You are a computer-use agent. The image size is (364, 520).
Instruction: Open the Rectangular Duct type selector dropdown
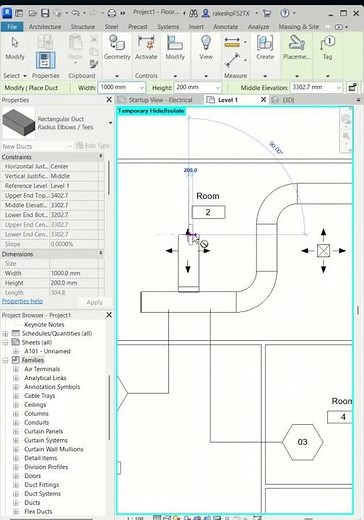pos(110,123)
